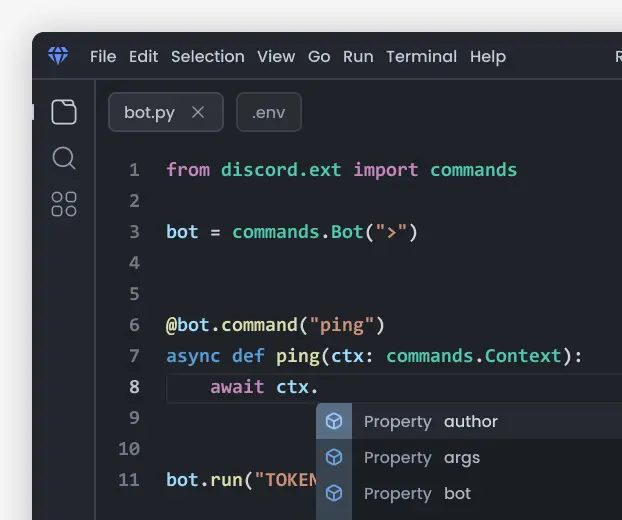The height and width of the screenshot is (520, 622).
Task: Switch to the bot.py tab
Action: pos(166,112)
